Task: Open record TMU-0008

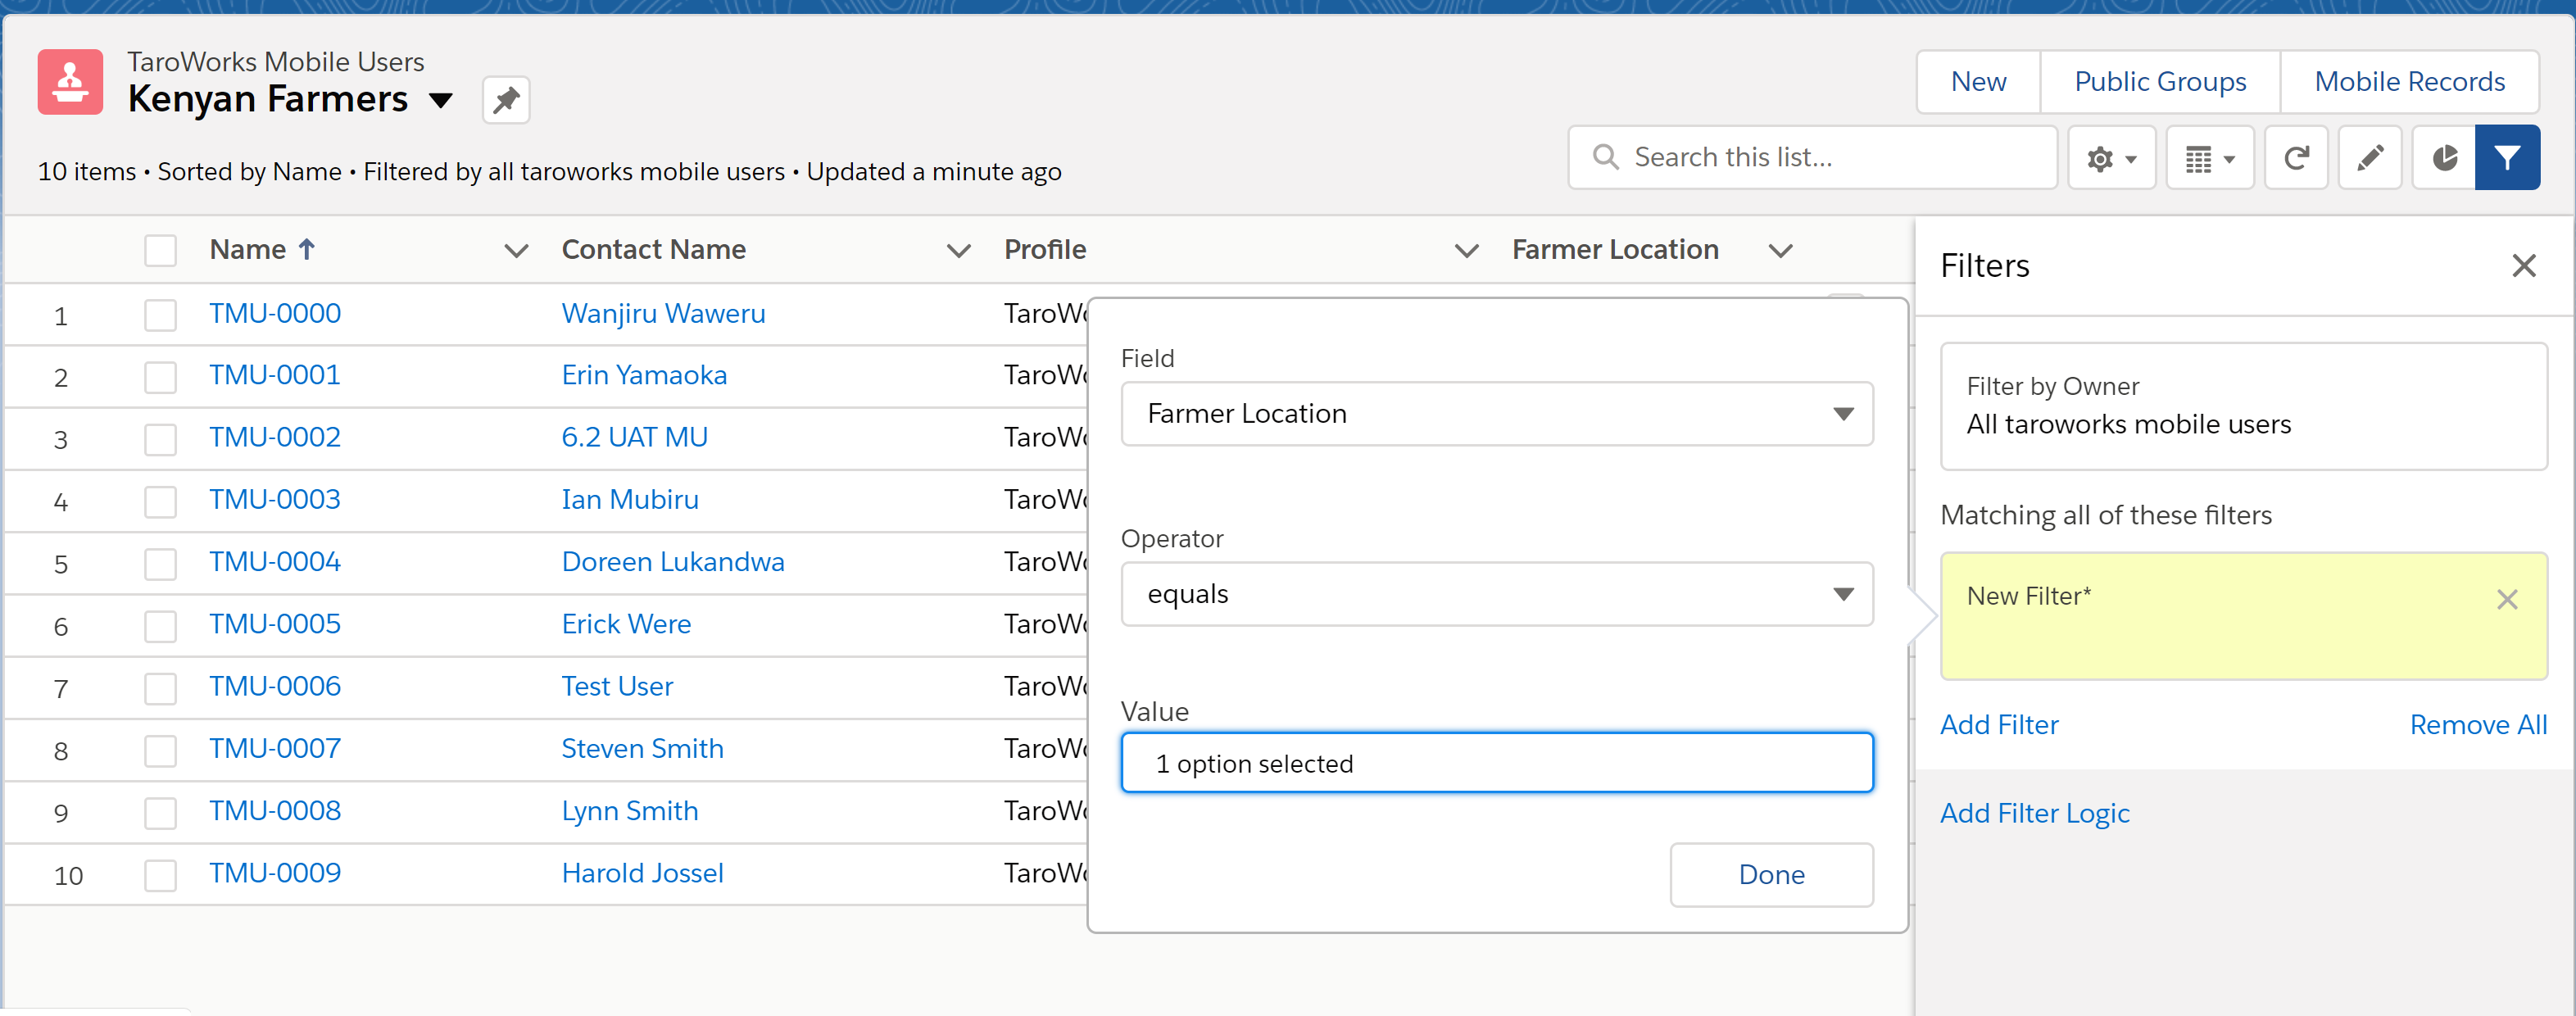Action: [275, 811]
